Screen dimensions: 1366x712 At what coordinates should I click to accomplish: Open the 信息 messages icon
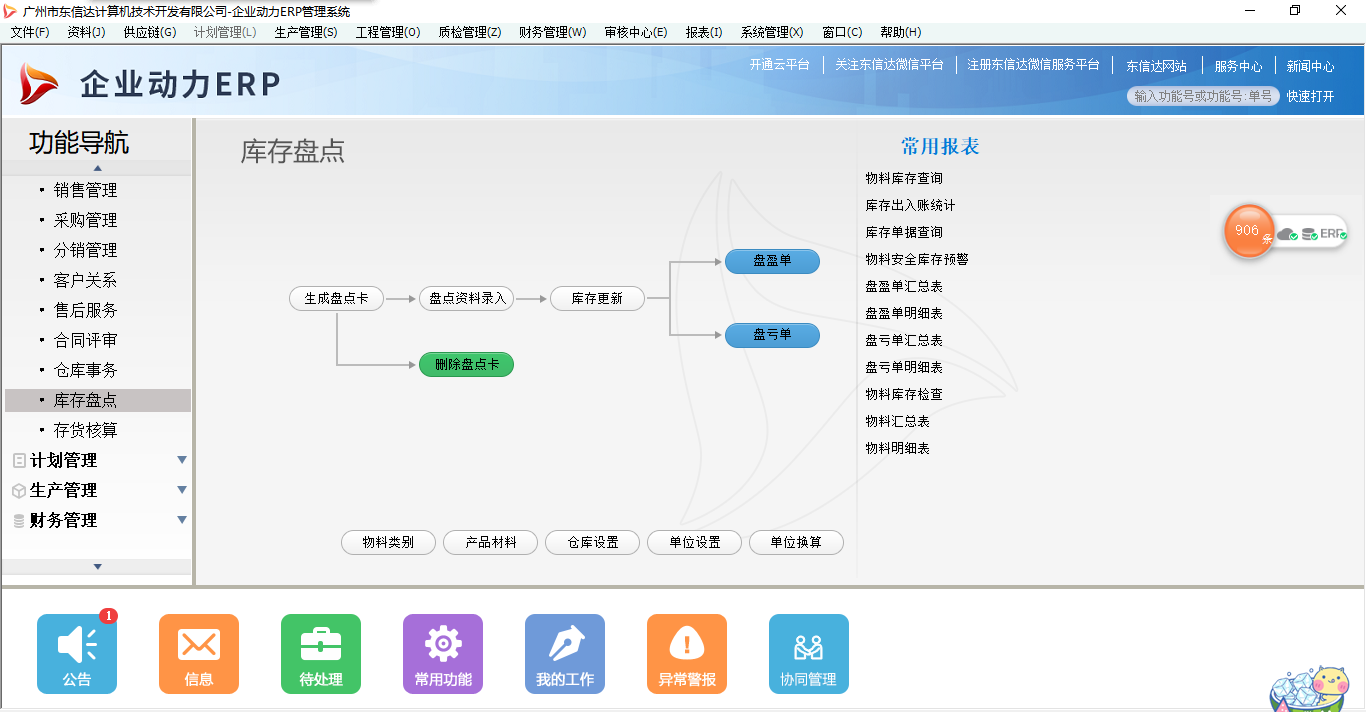pyautogui.click(x=198, y=654)
